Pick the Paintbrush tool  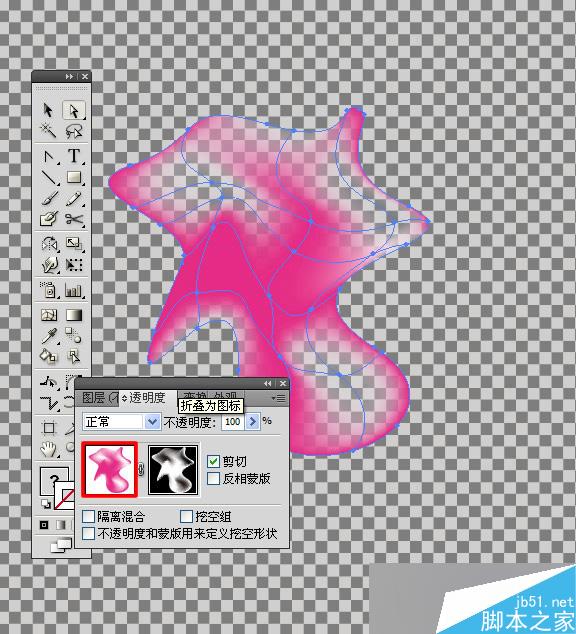49,198
